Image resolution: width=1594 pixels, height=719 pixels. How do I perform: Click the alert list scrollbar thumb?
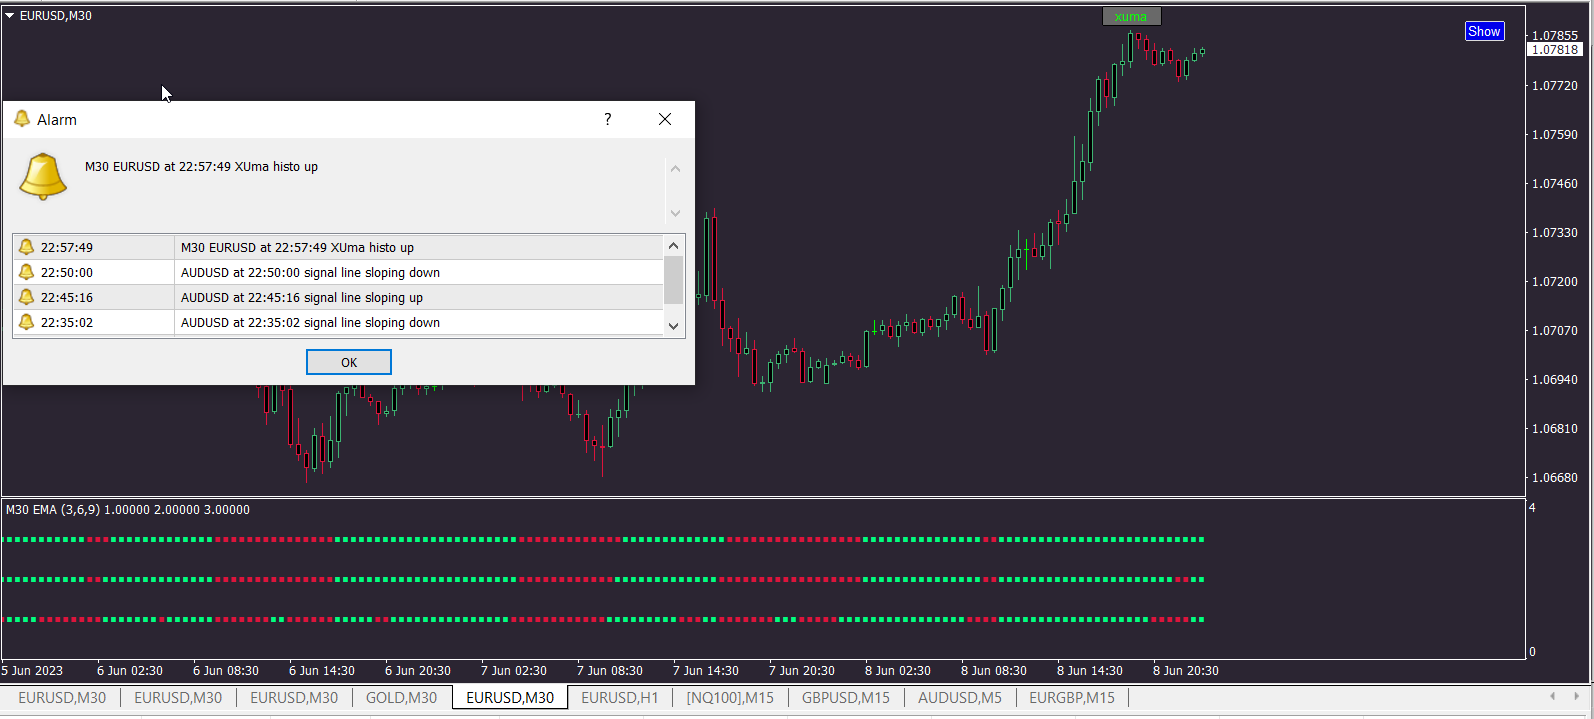coord(673,280)
